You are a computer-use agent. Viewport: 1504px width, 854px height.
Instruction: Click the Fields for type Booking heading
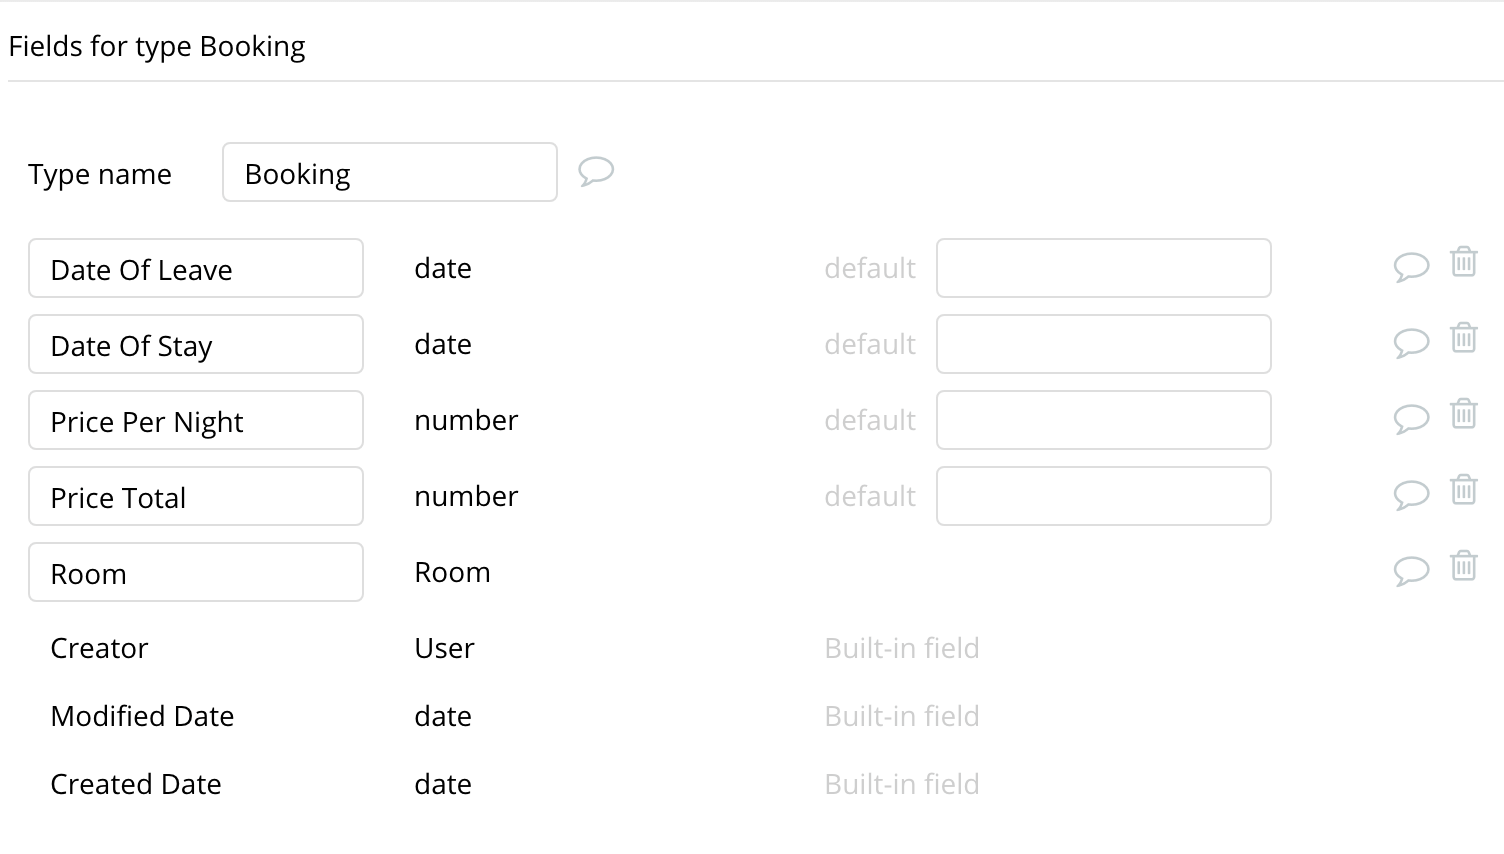pyautogui.click(x=157, y=46)
